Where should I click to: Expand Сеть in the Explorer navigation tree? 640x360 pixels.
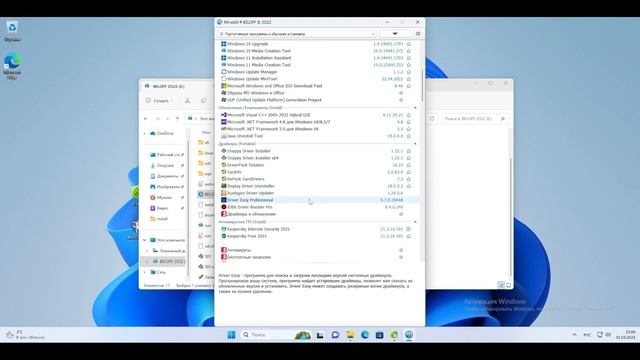pos(144,272)
